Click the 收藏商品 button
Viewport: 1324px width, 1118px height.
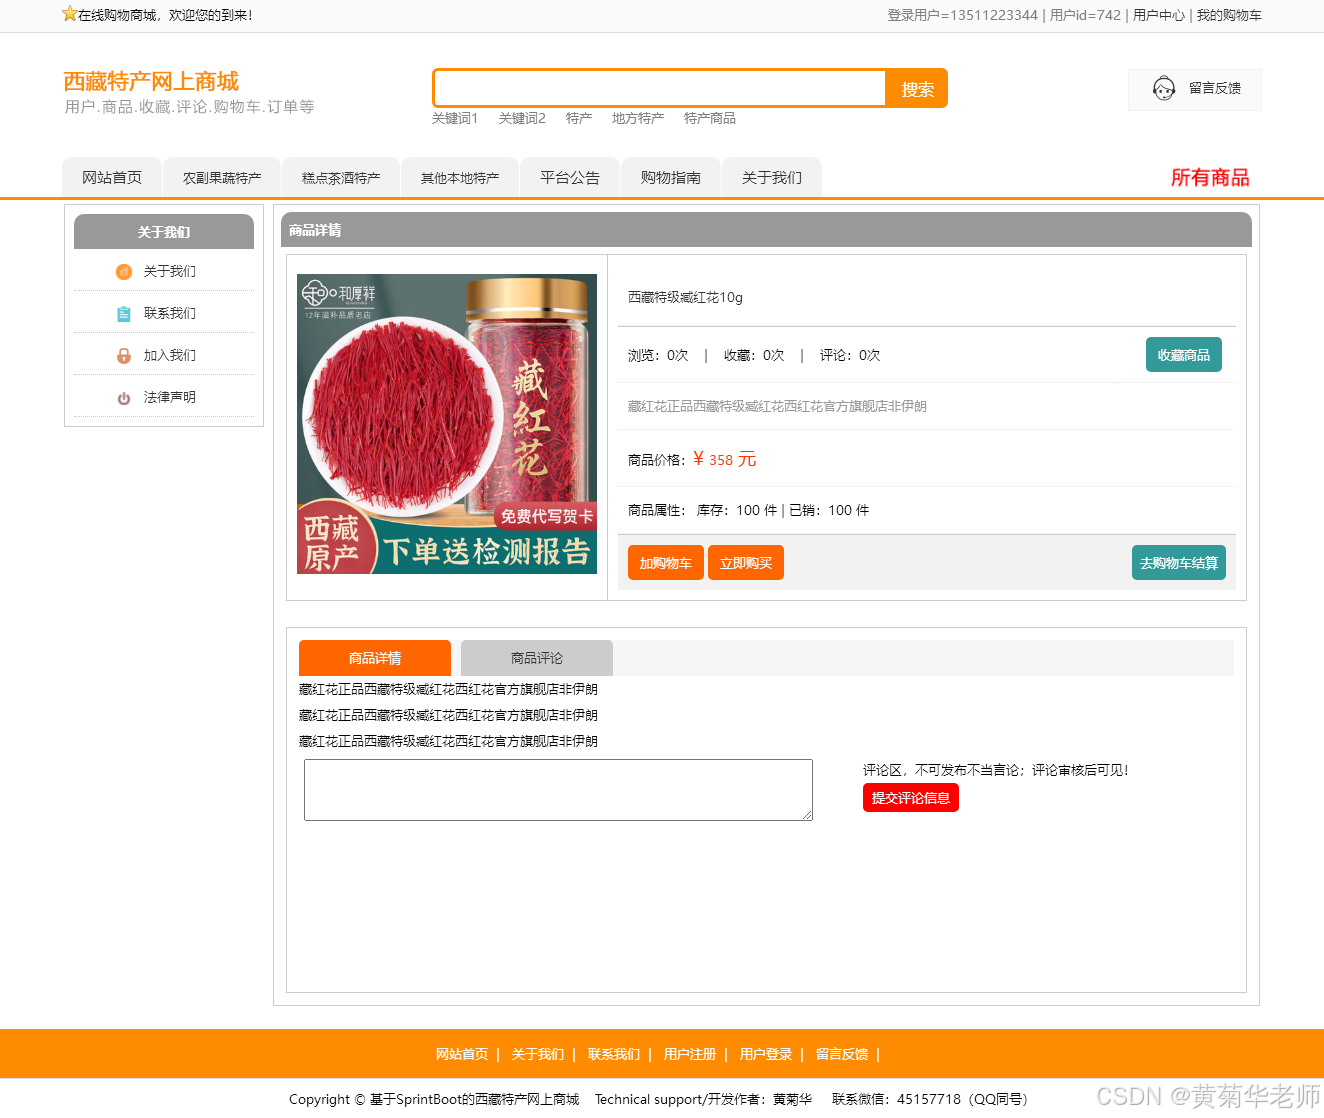1184,355
